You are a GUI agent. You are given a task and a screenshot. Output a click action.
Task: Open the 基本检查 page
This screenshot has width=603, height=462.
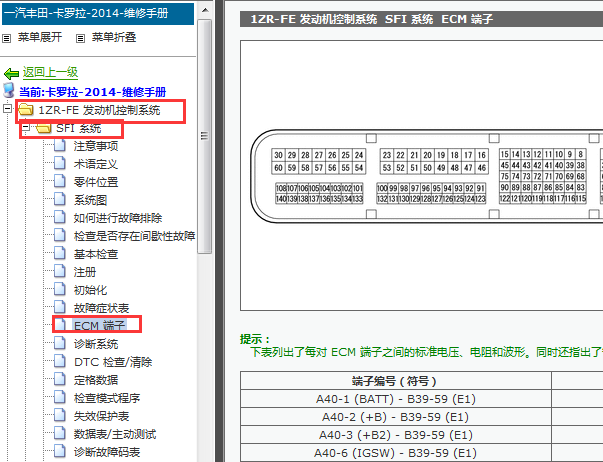[x=96, y=254]
